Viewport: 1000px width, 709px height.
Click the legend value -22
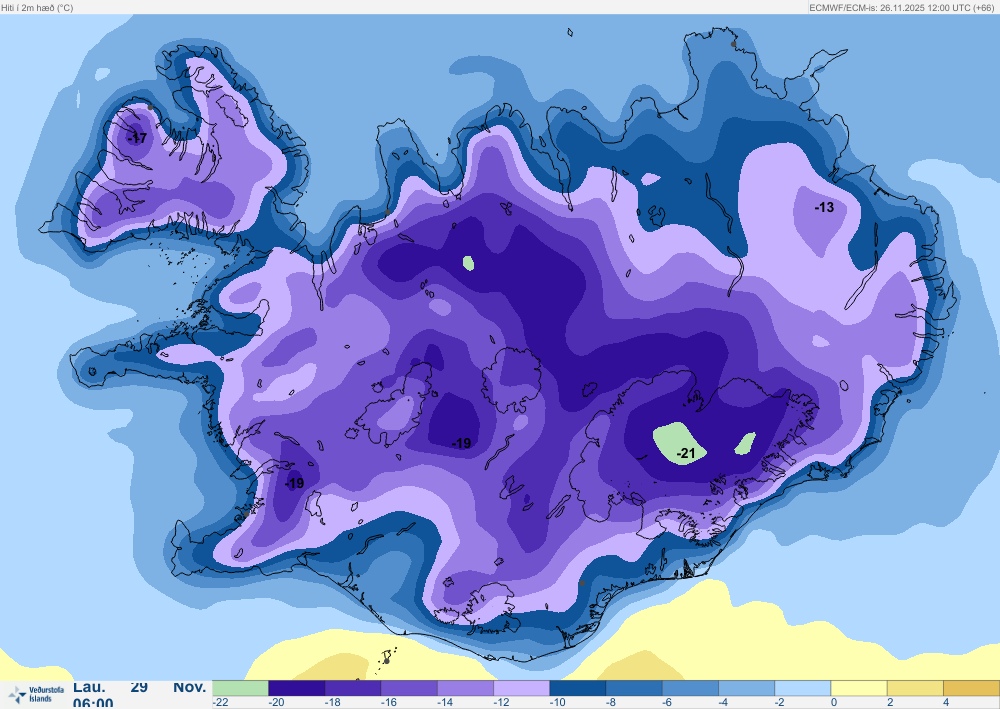221,703
